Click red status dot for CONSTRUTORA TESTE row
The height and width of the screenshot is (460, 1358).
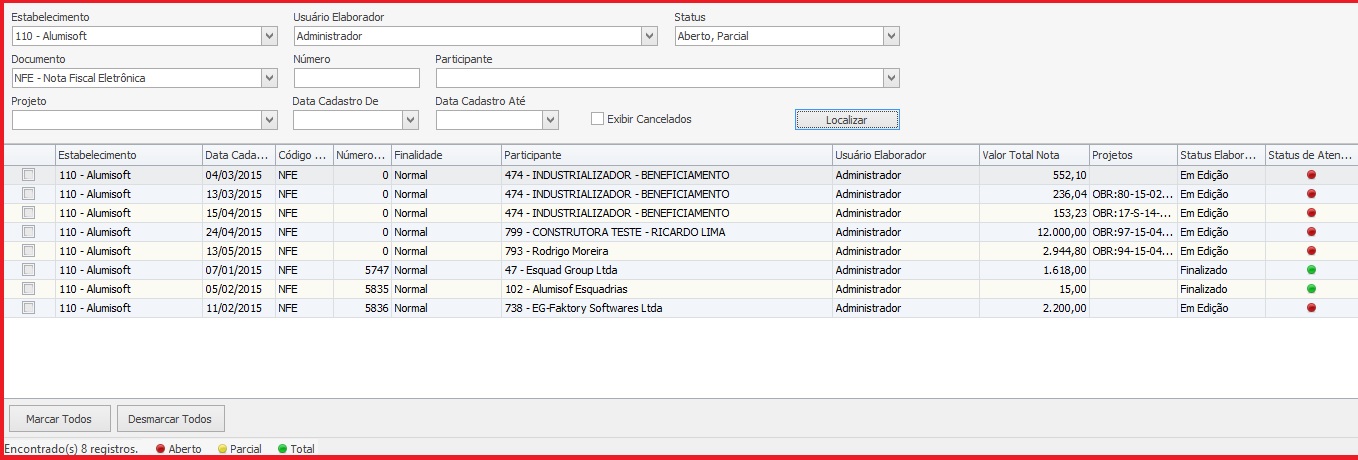pos(1311,232)
